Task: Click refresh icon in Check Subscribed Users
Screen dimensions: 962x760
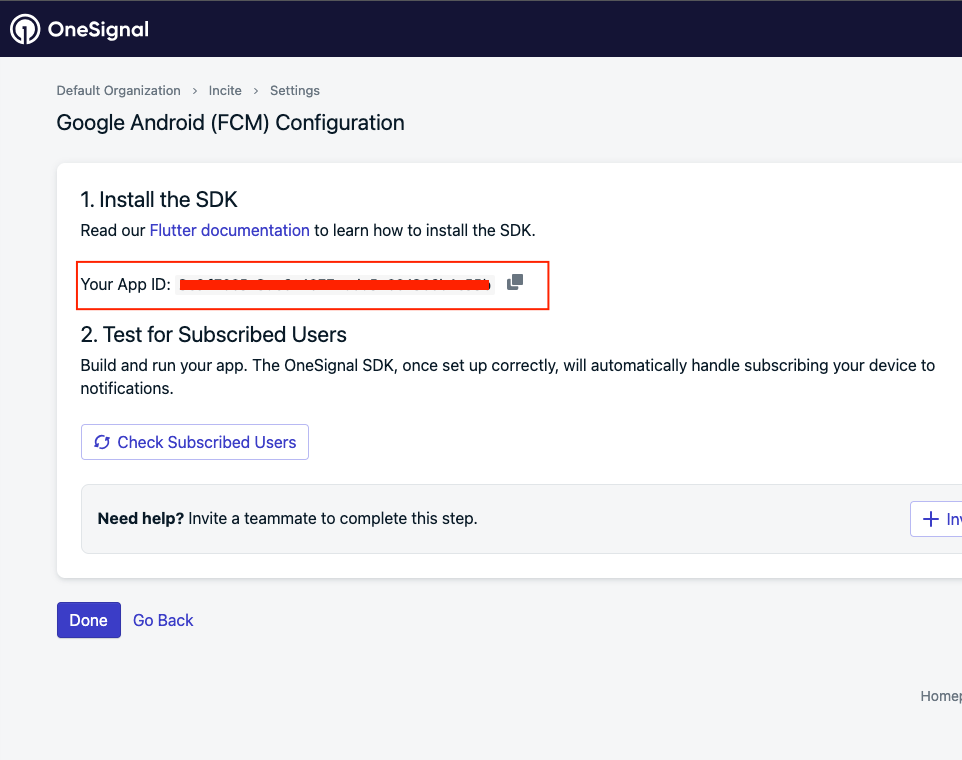Action: [101, 442]
